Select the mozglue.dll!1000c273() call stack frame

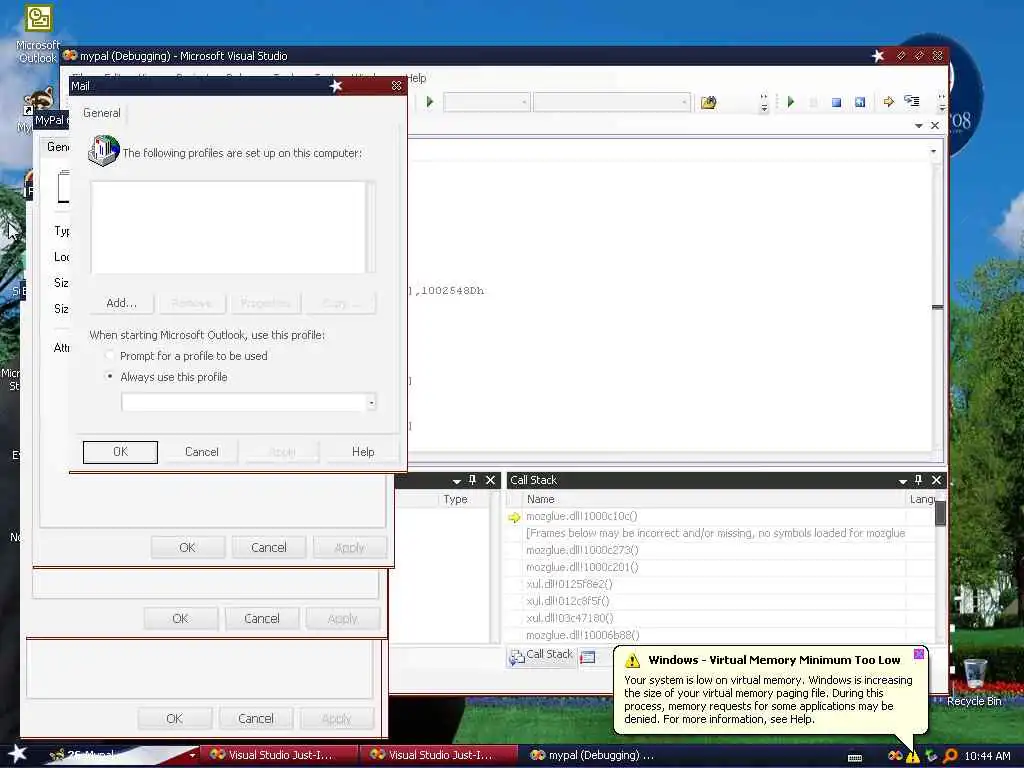click(x=583, y=550)
